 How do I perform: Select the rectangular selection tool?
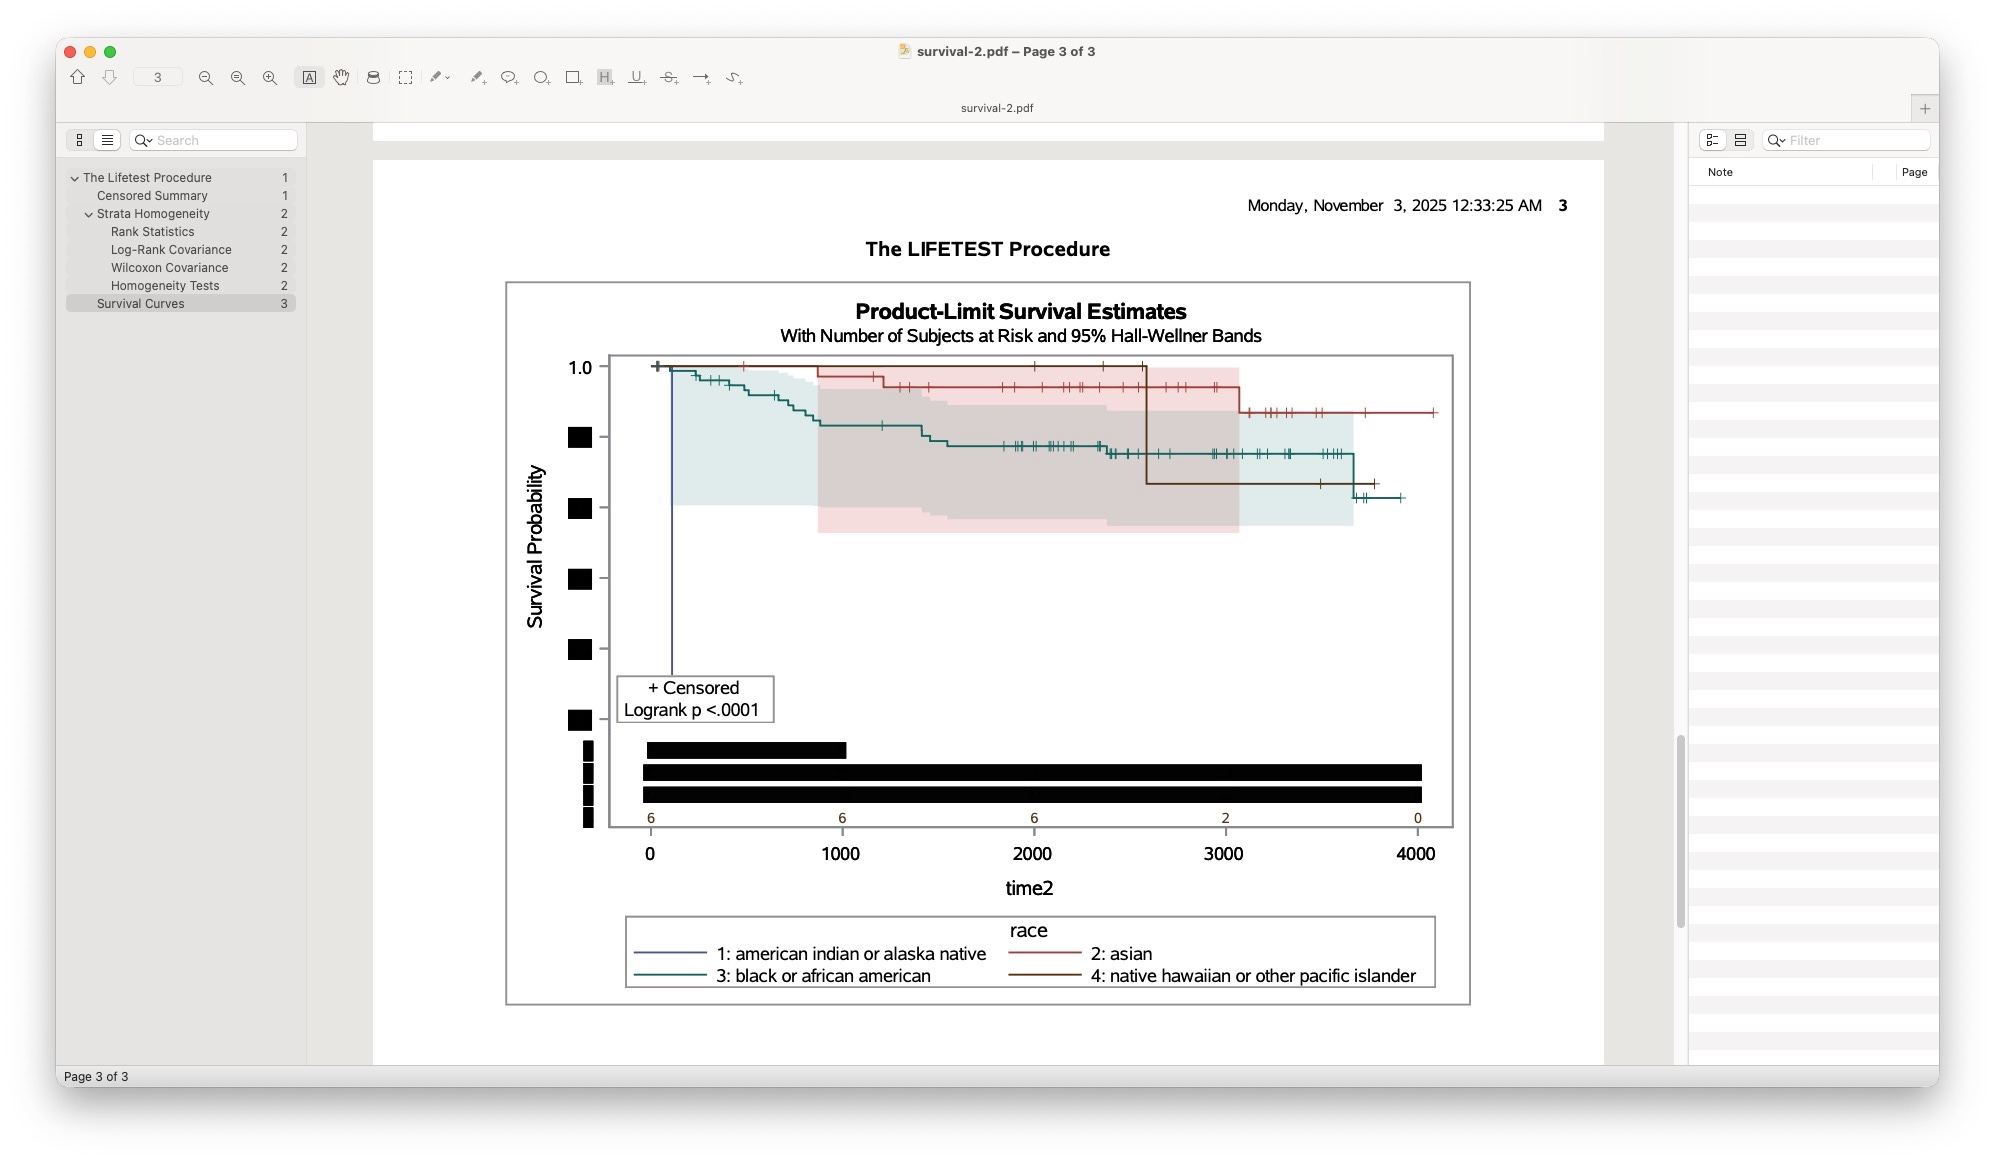point(405,77)
